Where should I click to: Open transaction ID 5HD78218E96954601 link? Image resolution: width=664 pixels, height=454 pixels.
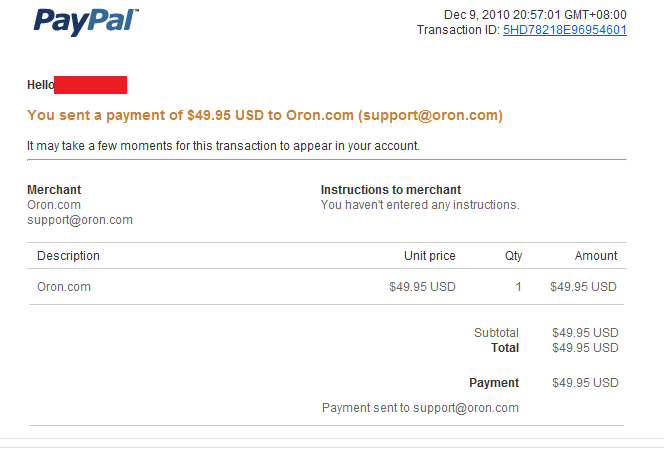564,30
